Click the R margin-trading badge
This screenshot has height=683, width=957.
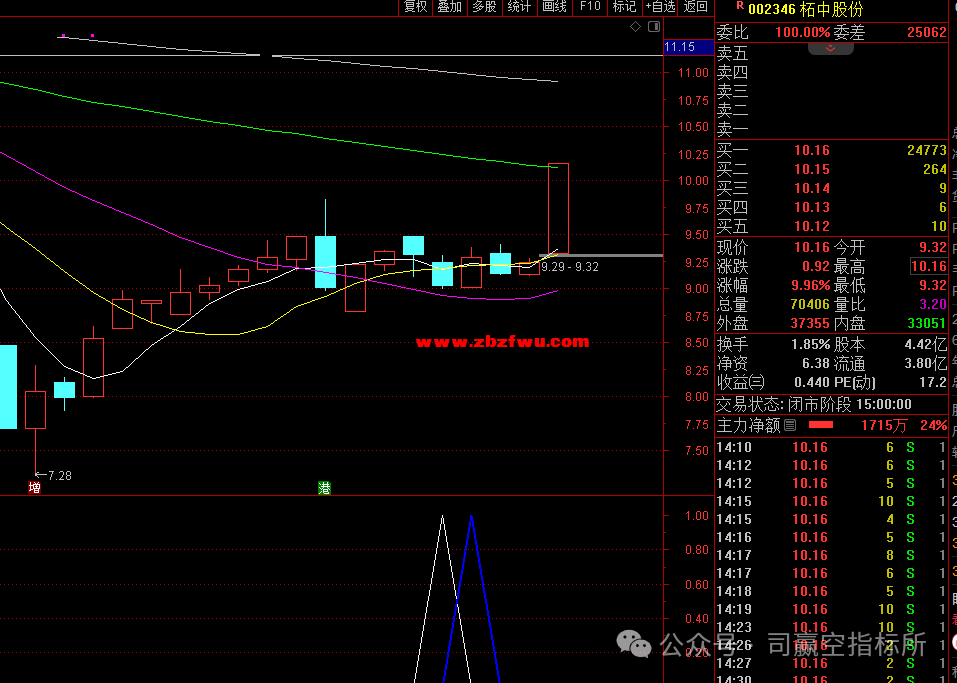pos(740,5)
